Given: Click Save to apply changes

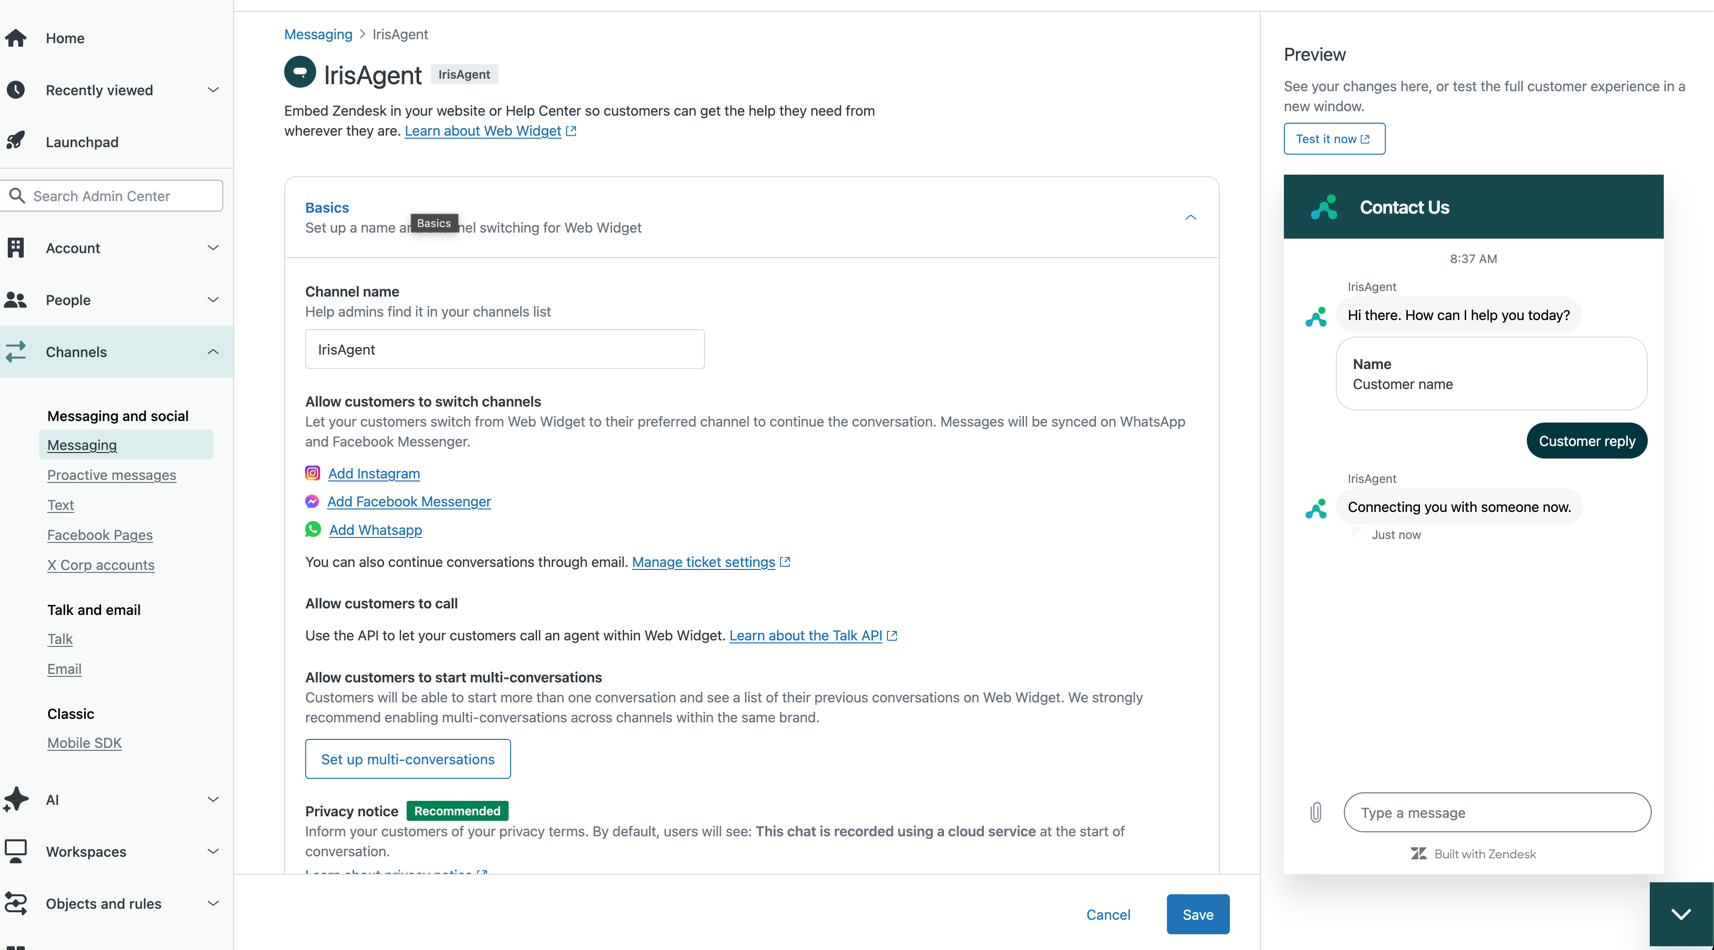Looking at the screenshot, I should click(1197, 914).
